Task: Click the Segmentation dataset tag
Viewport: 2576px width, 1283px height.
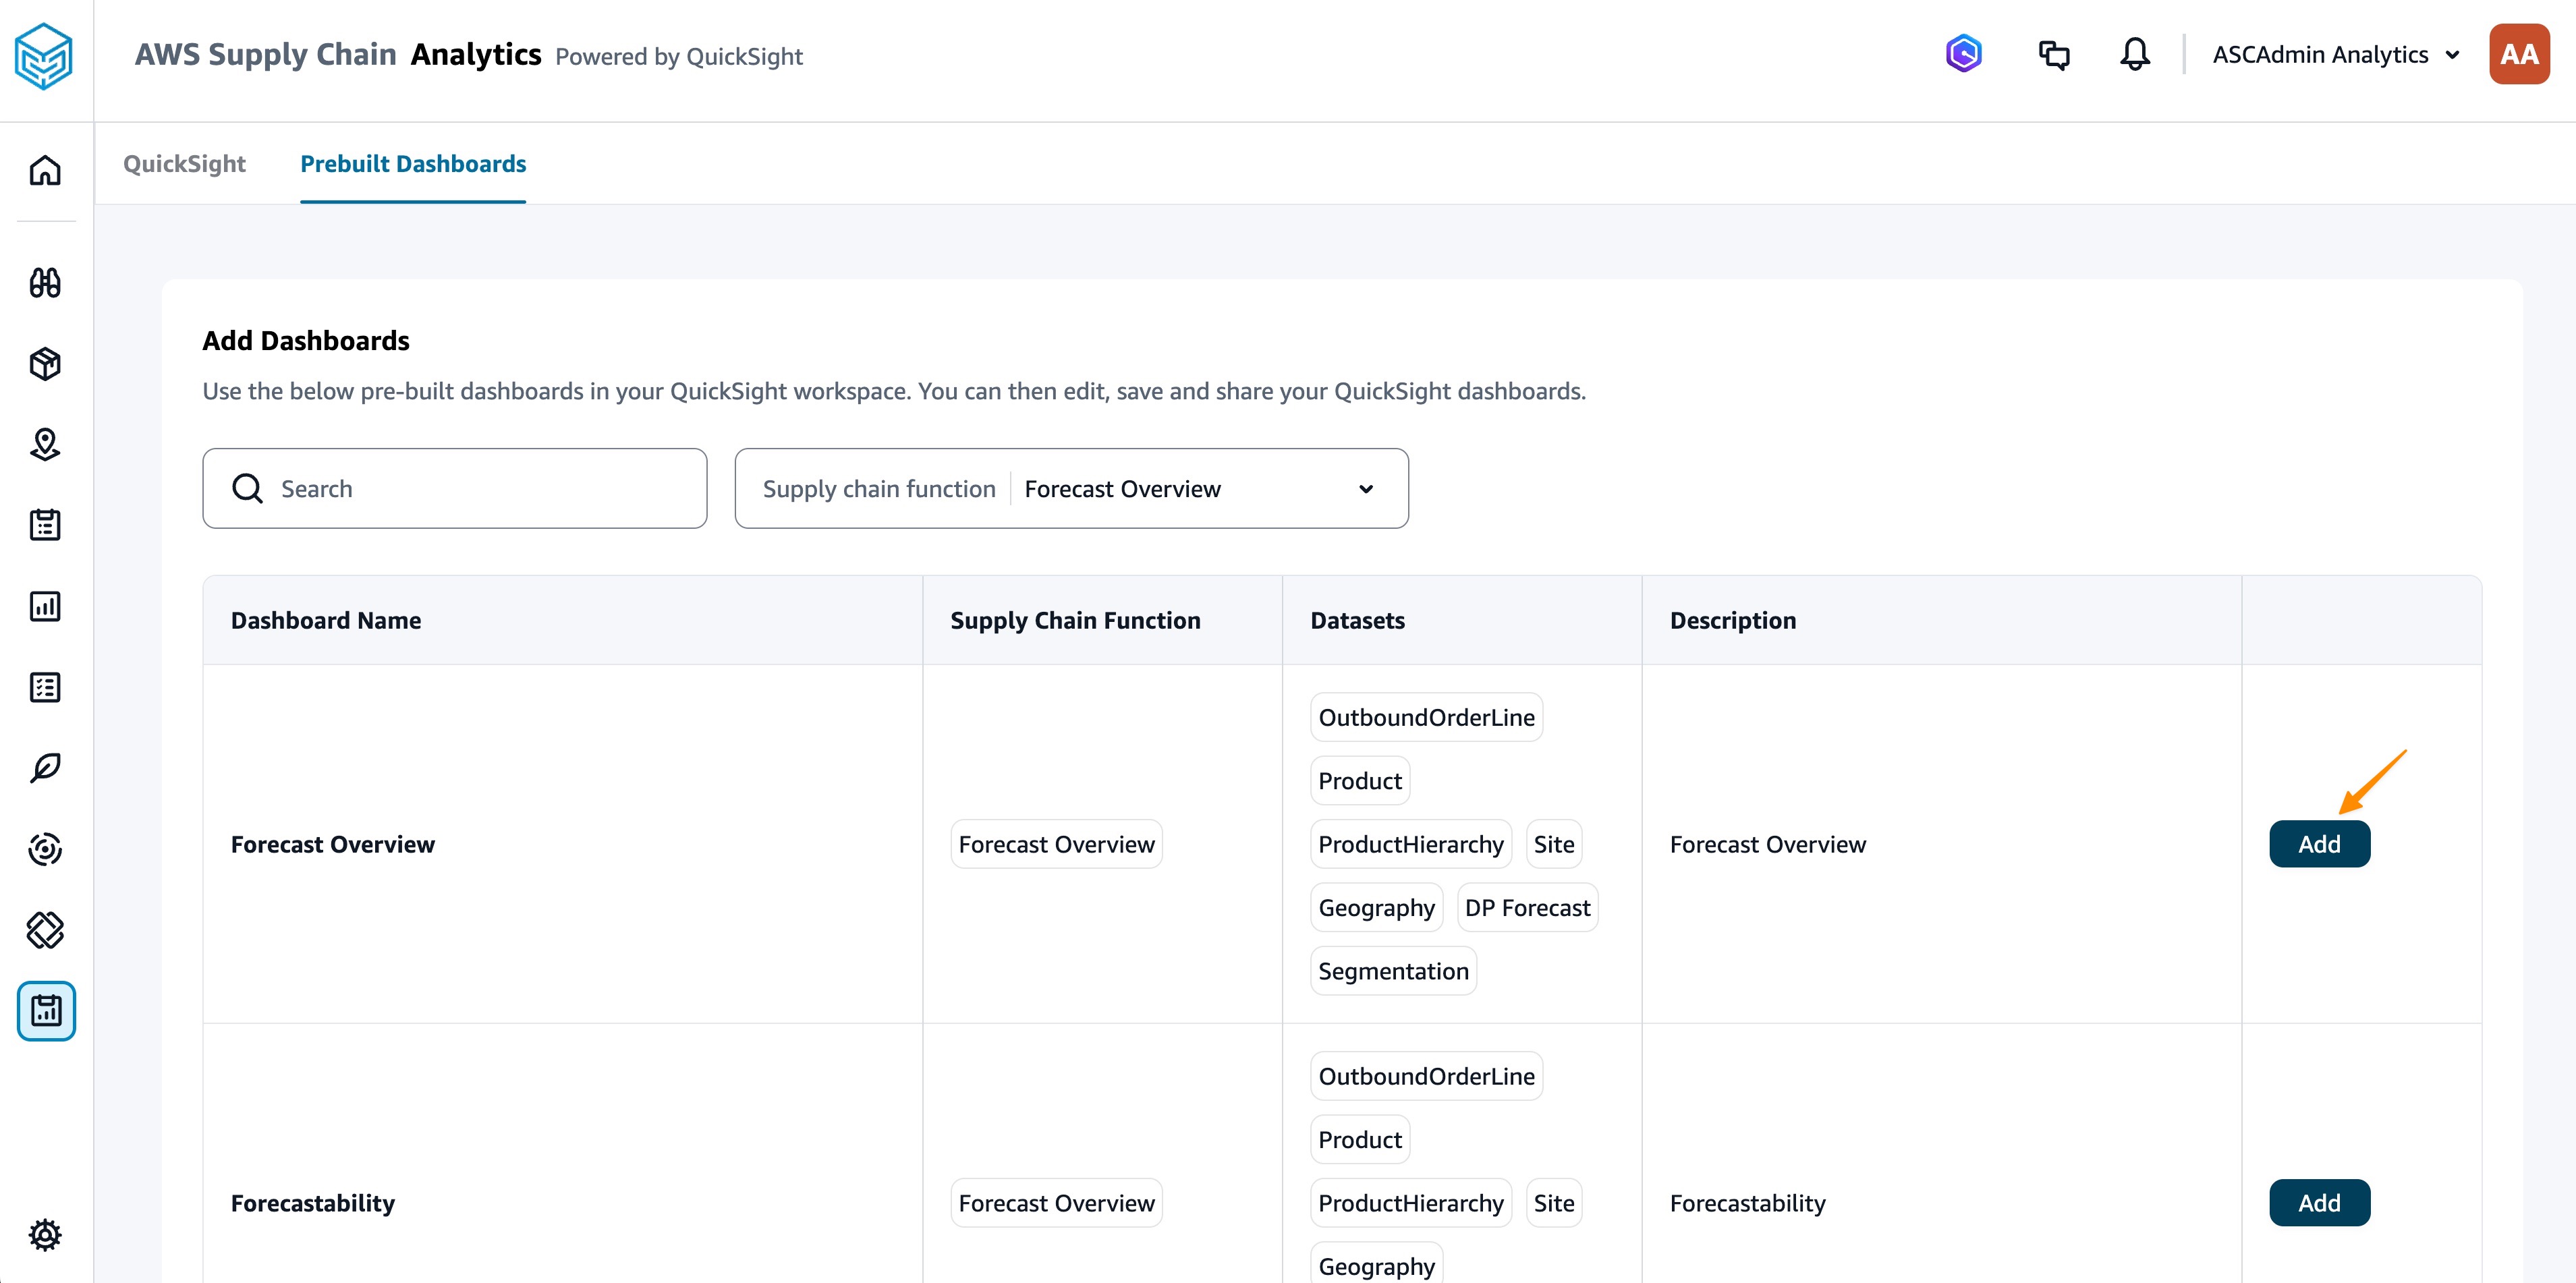Action: coord(1393,971)
